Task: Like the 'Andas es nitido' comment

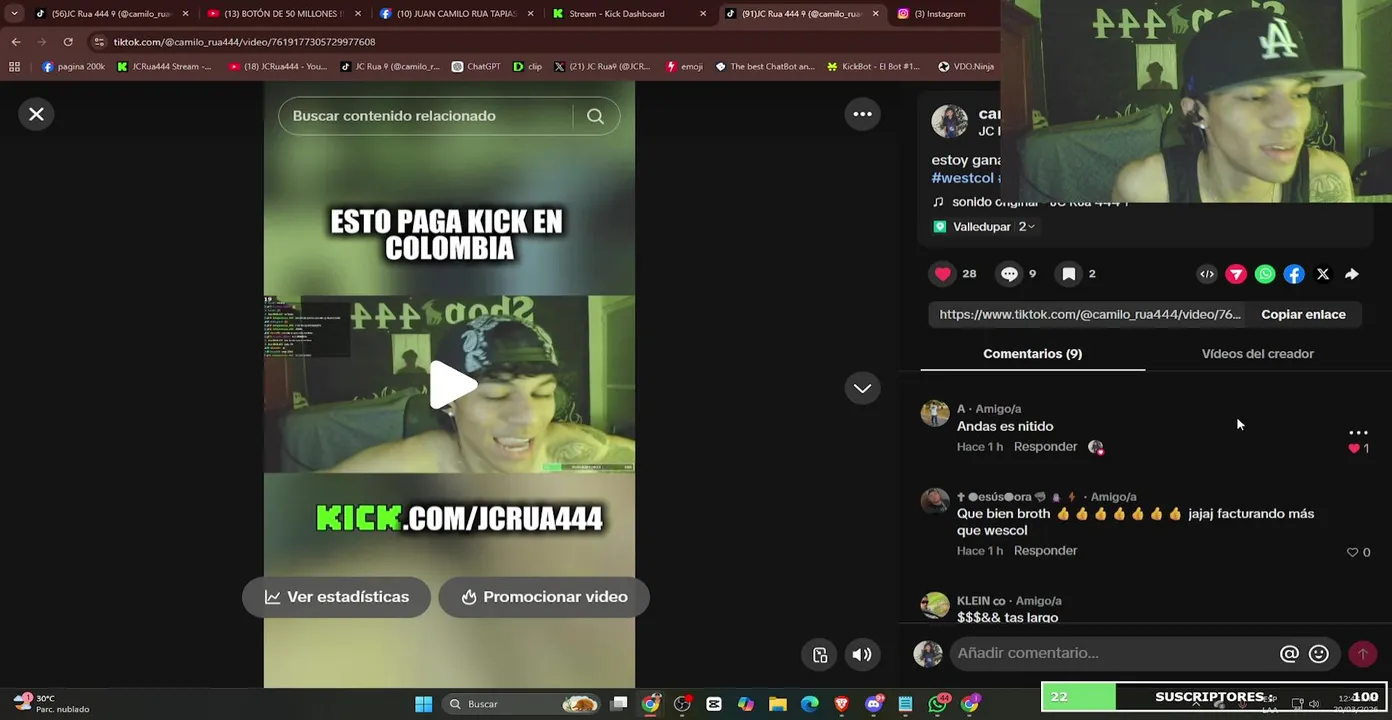Action: tap(1354, 449)
